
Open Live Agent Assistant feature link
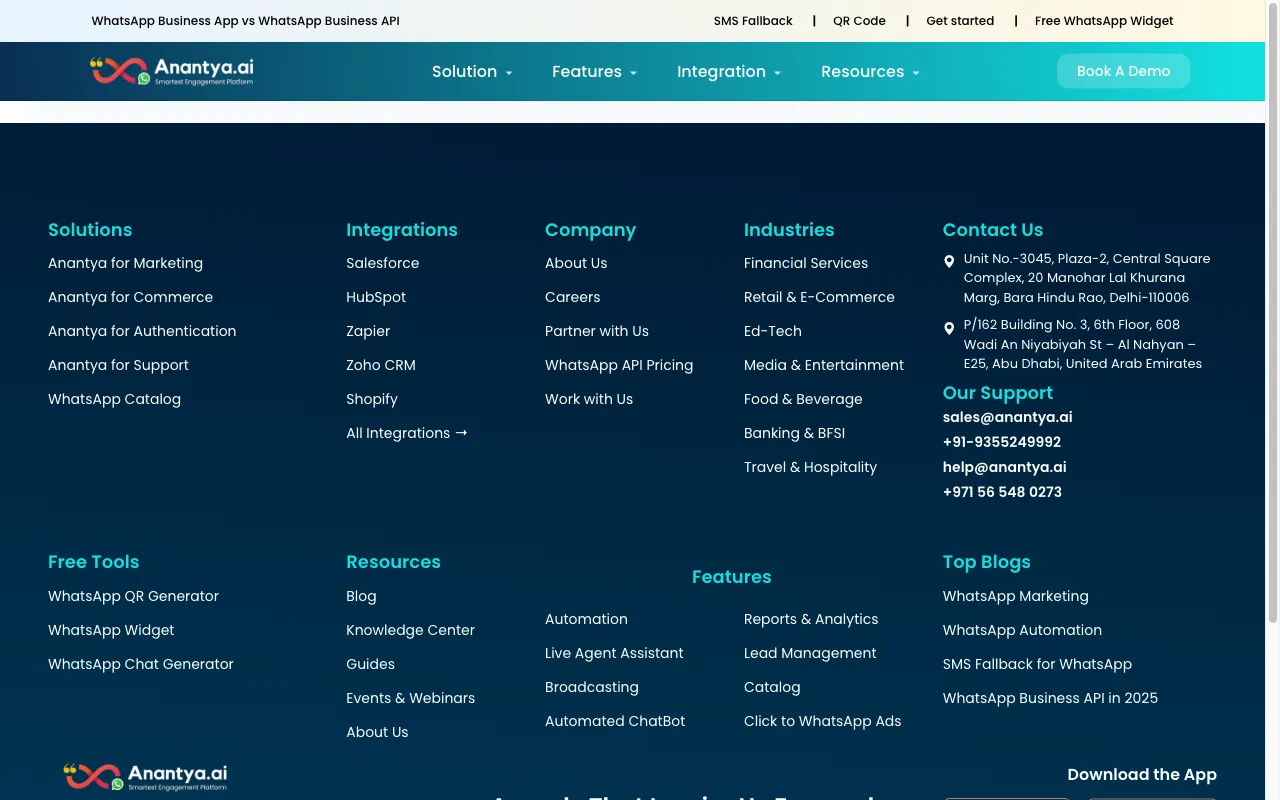(614, 653)
